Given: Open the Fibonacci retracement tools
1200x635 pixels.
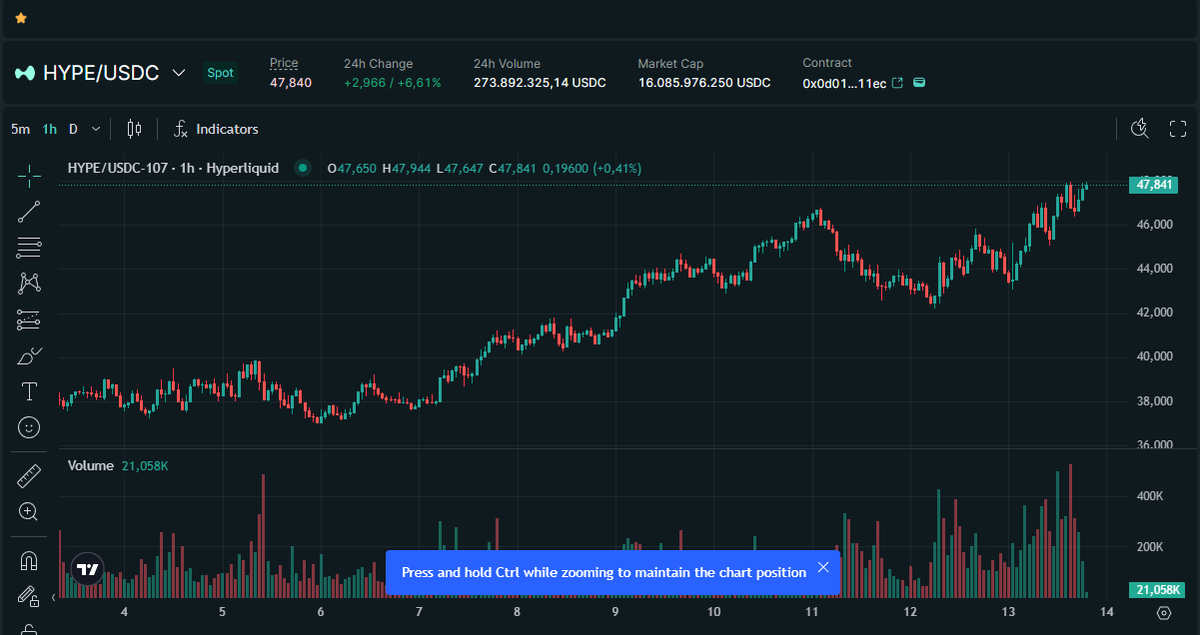Looking at the screenshot, I should [x=29, y=248].
